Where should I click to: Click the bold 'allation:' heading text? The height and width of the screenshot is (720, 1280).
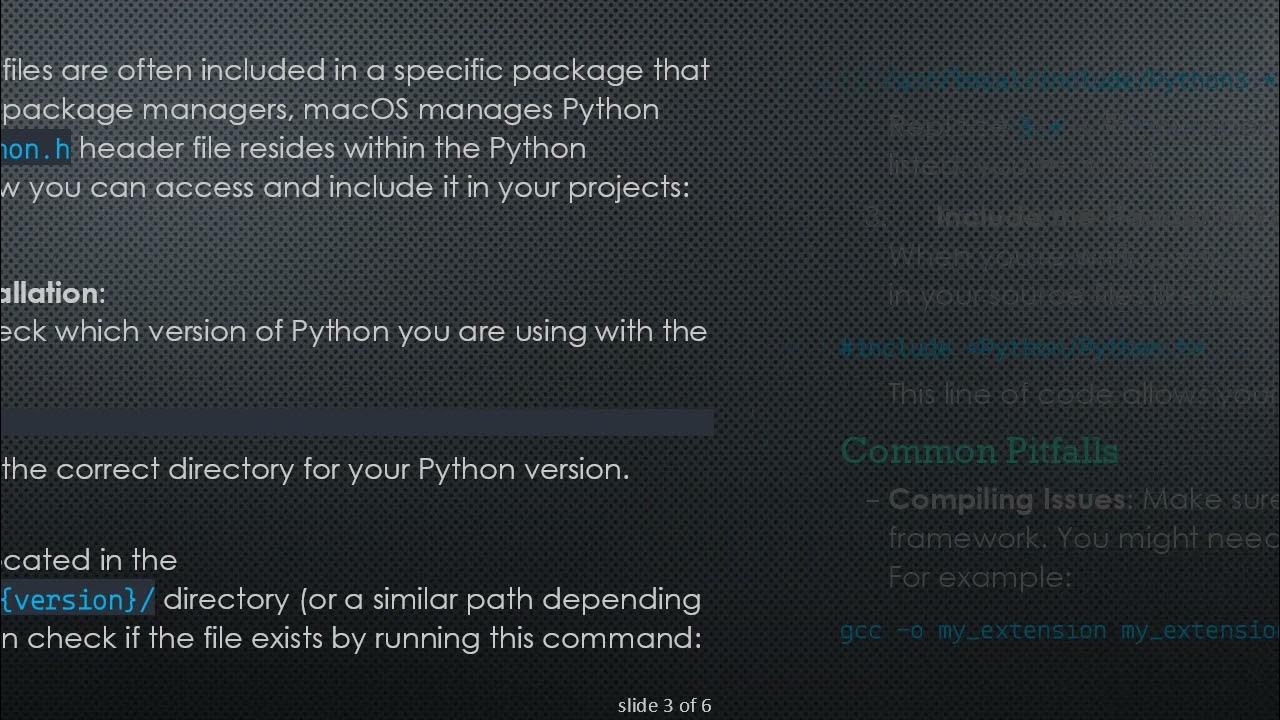[52, 293]
